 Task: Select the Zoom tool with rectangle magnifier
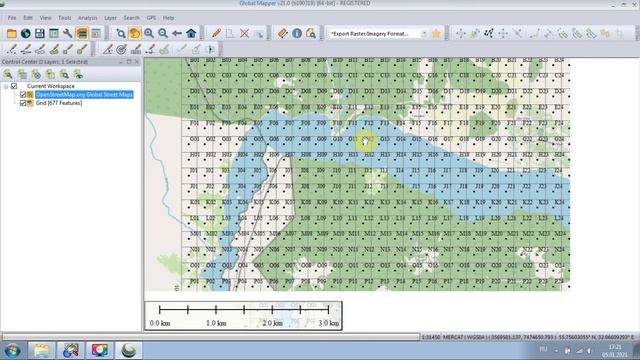coord(121,33)
